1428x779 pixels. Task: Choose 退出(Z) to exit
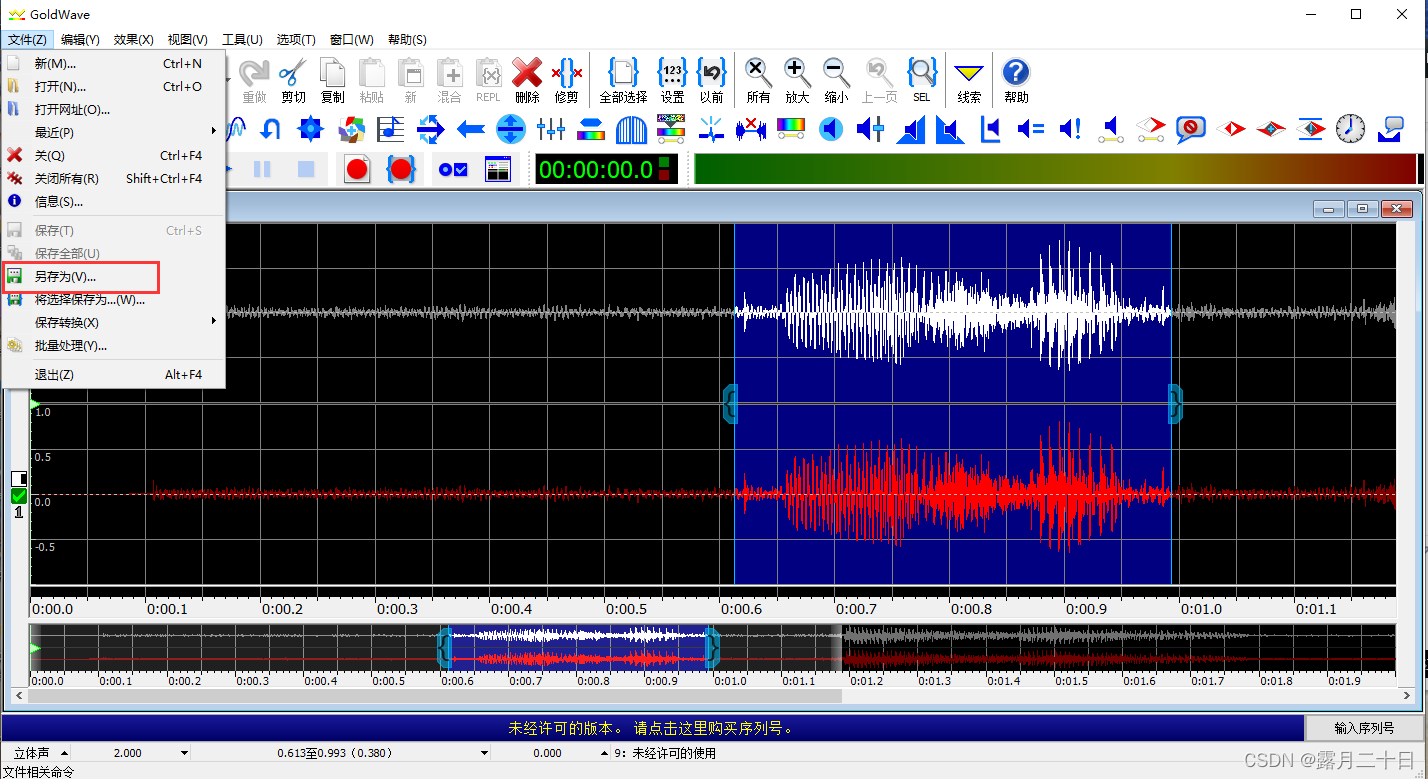pyautogui.click(x=113, y=374)
